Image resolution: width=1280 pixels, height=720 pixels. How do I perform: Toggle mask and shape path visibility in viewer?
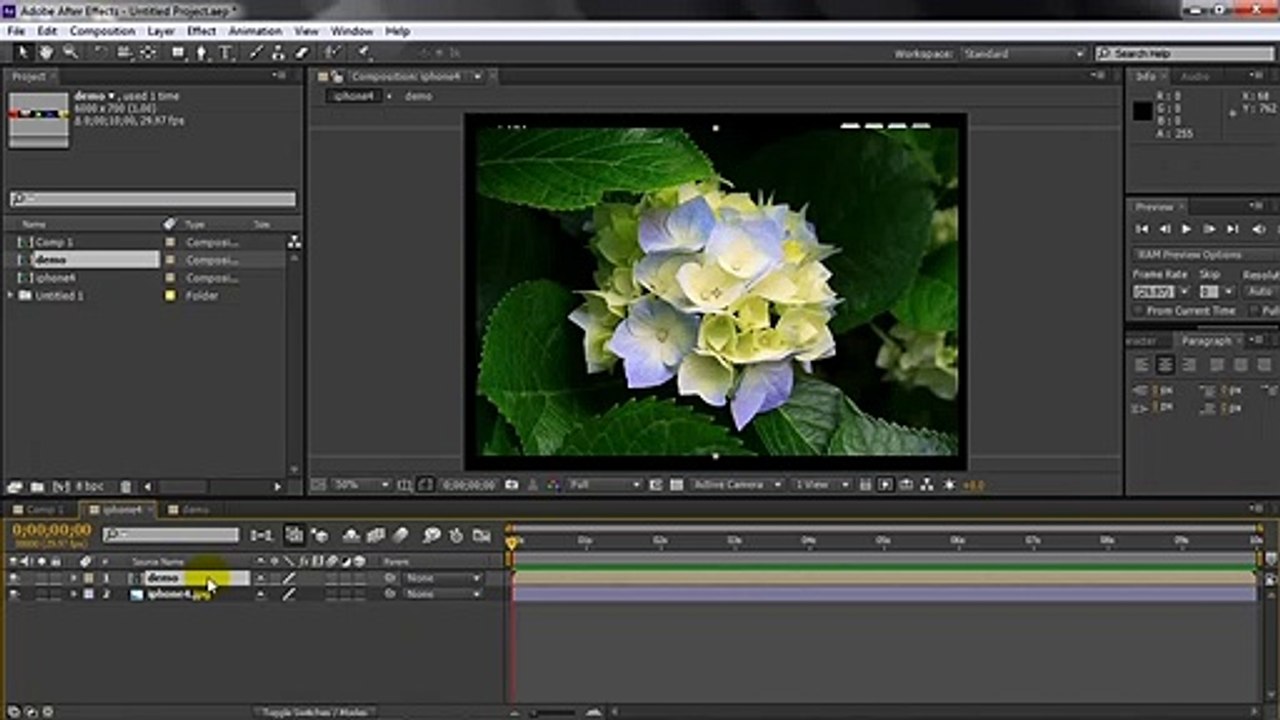pos(426,485)
